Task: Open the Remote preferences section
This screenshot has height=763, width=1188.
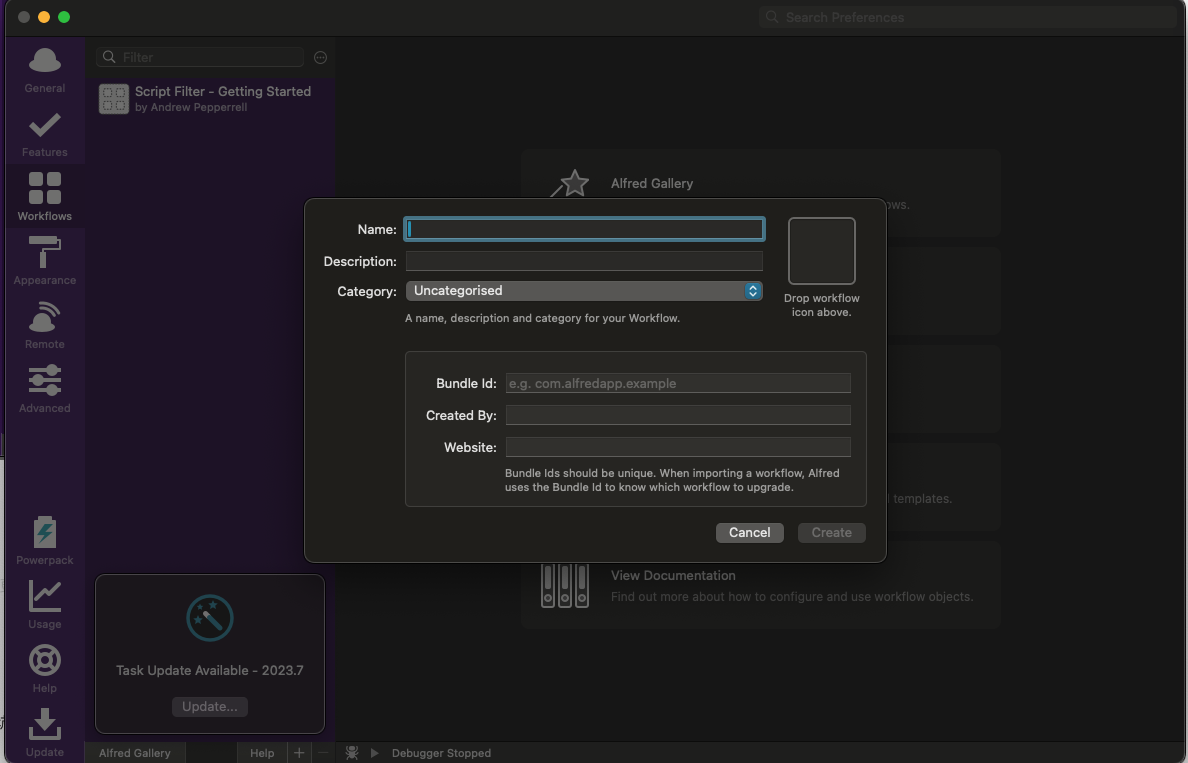Action: click(45, 326)
